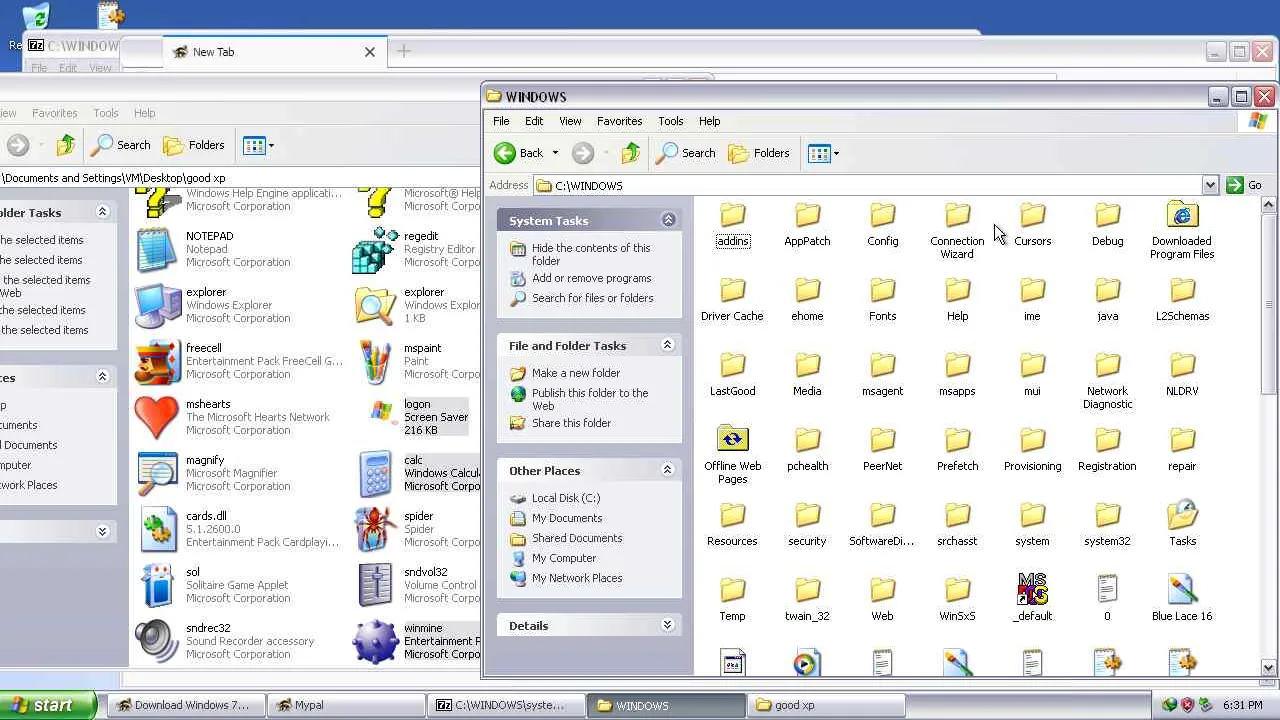Image resolution: width=1280 pixels, height=720 pixels.
Task: Select the sol Solitaire Game Applet
Action: [x=157, y=585]
